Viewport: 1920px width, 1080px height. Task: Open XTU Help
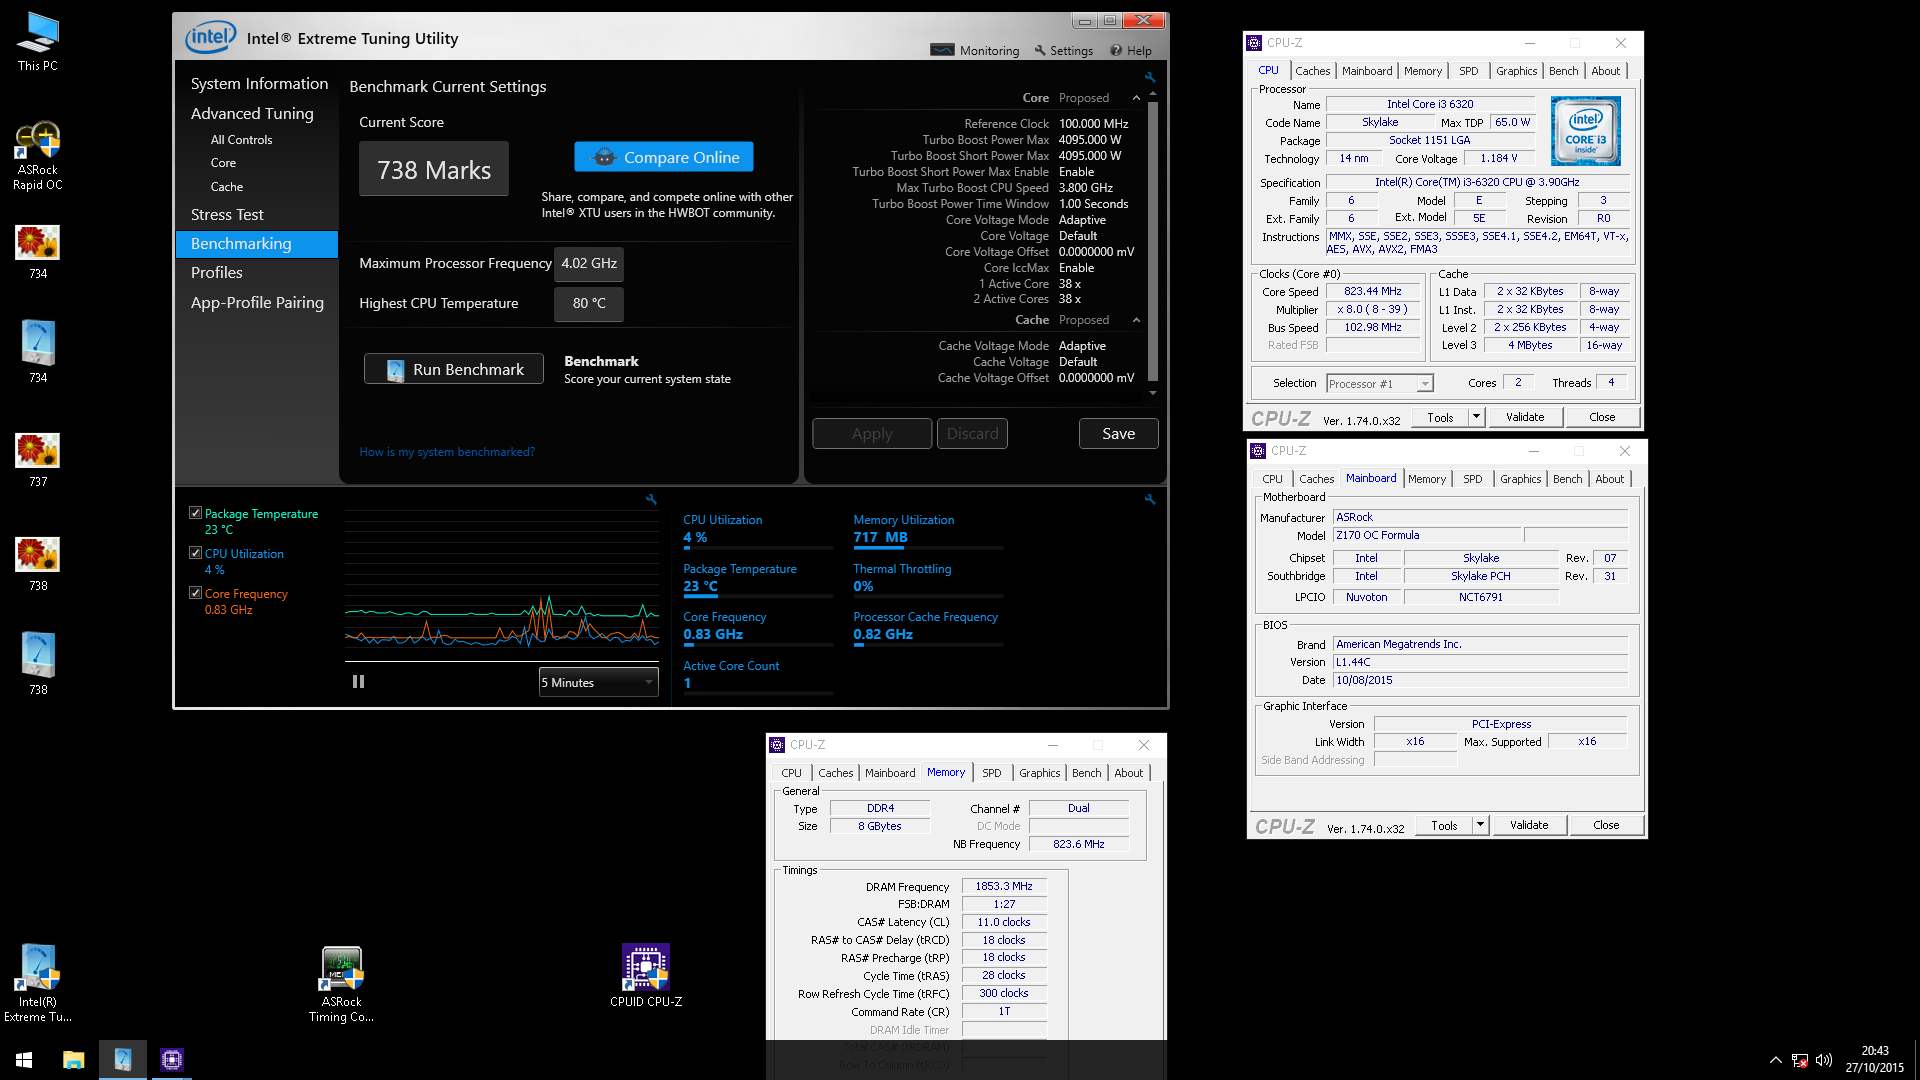click(1130, 50)
